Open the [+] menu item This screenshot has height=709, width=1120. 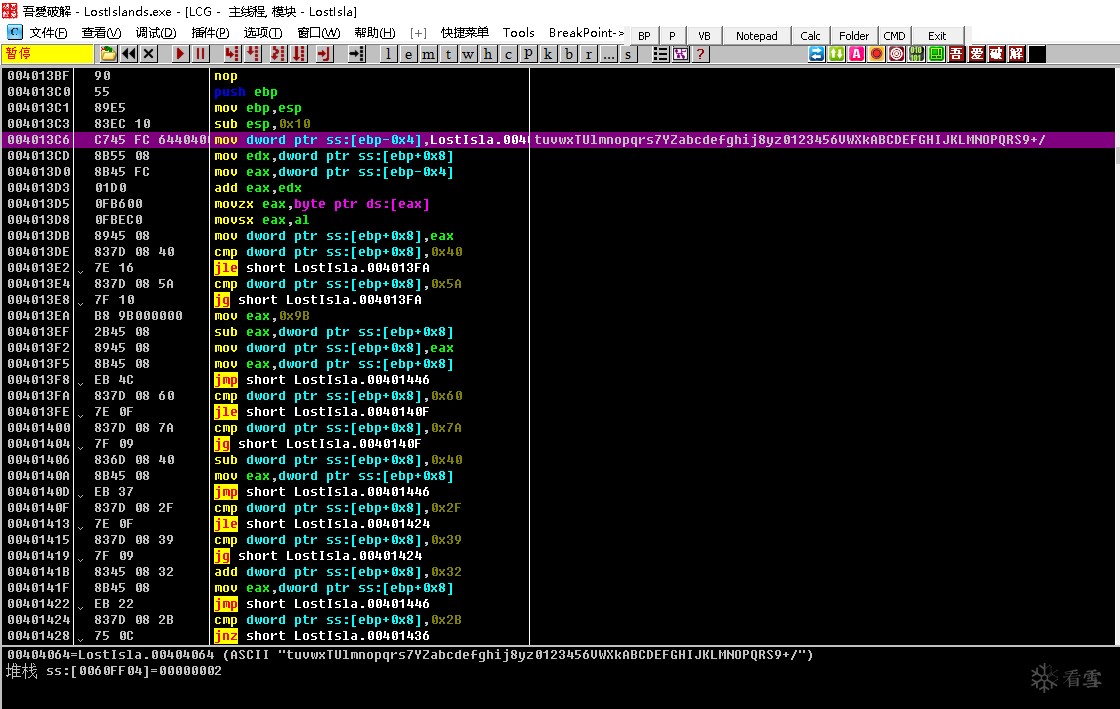pos(418,33)
